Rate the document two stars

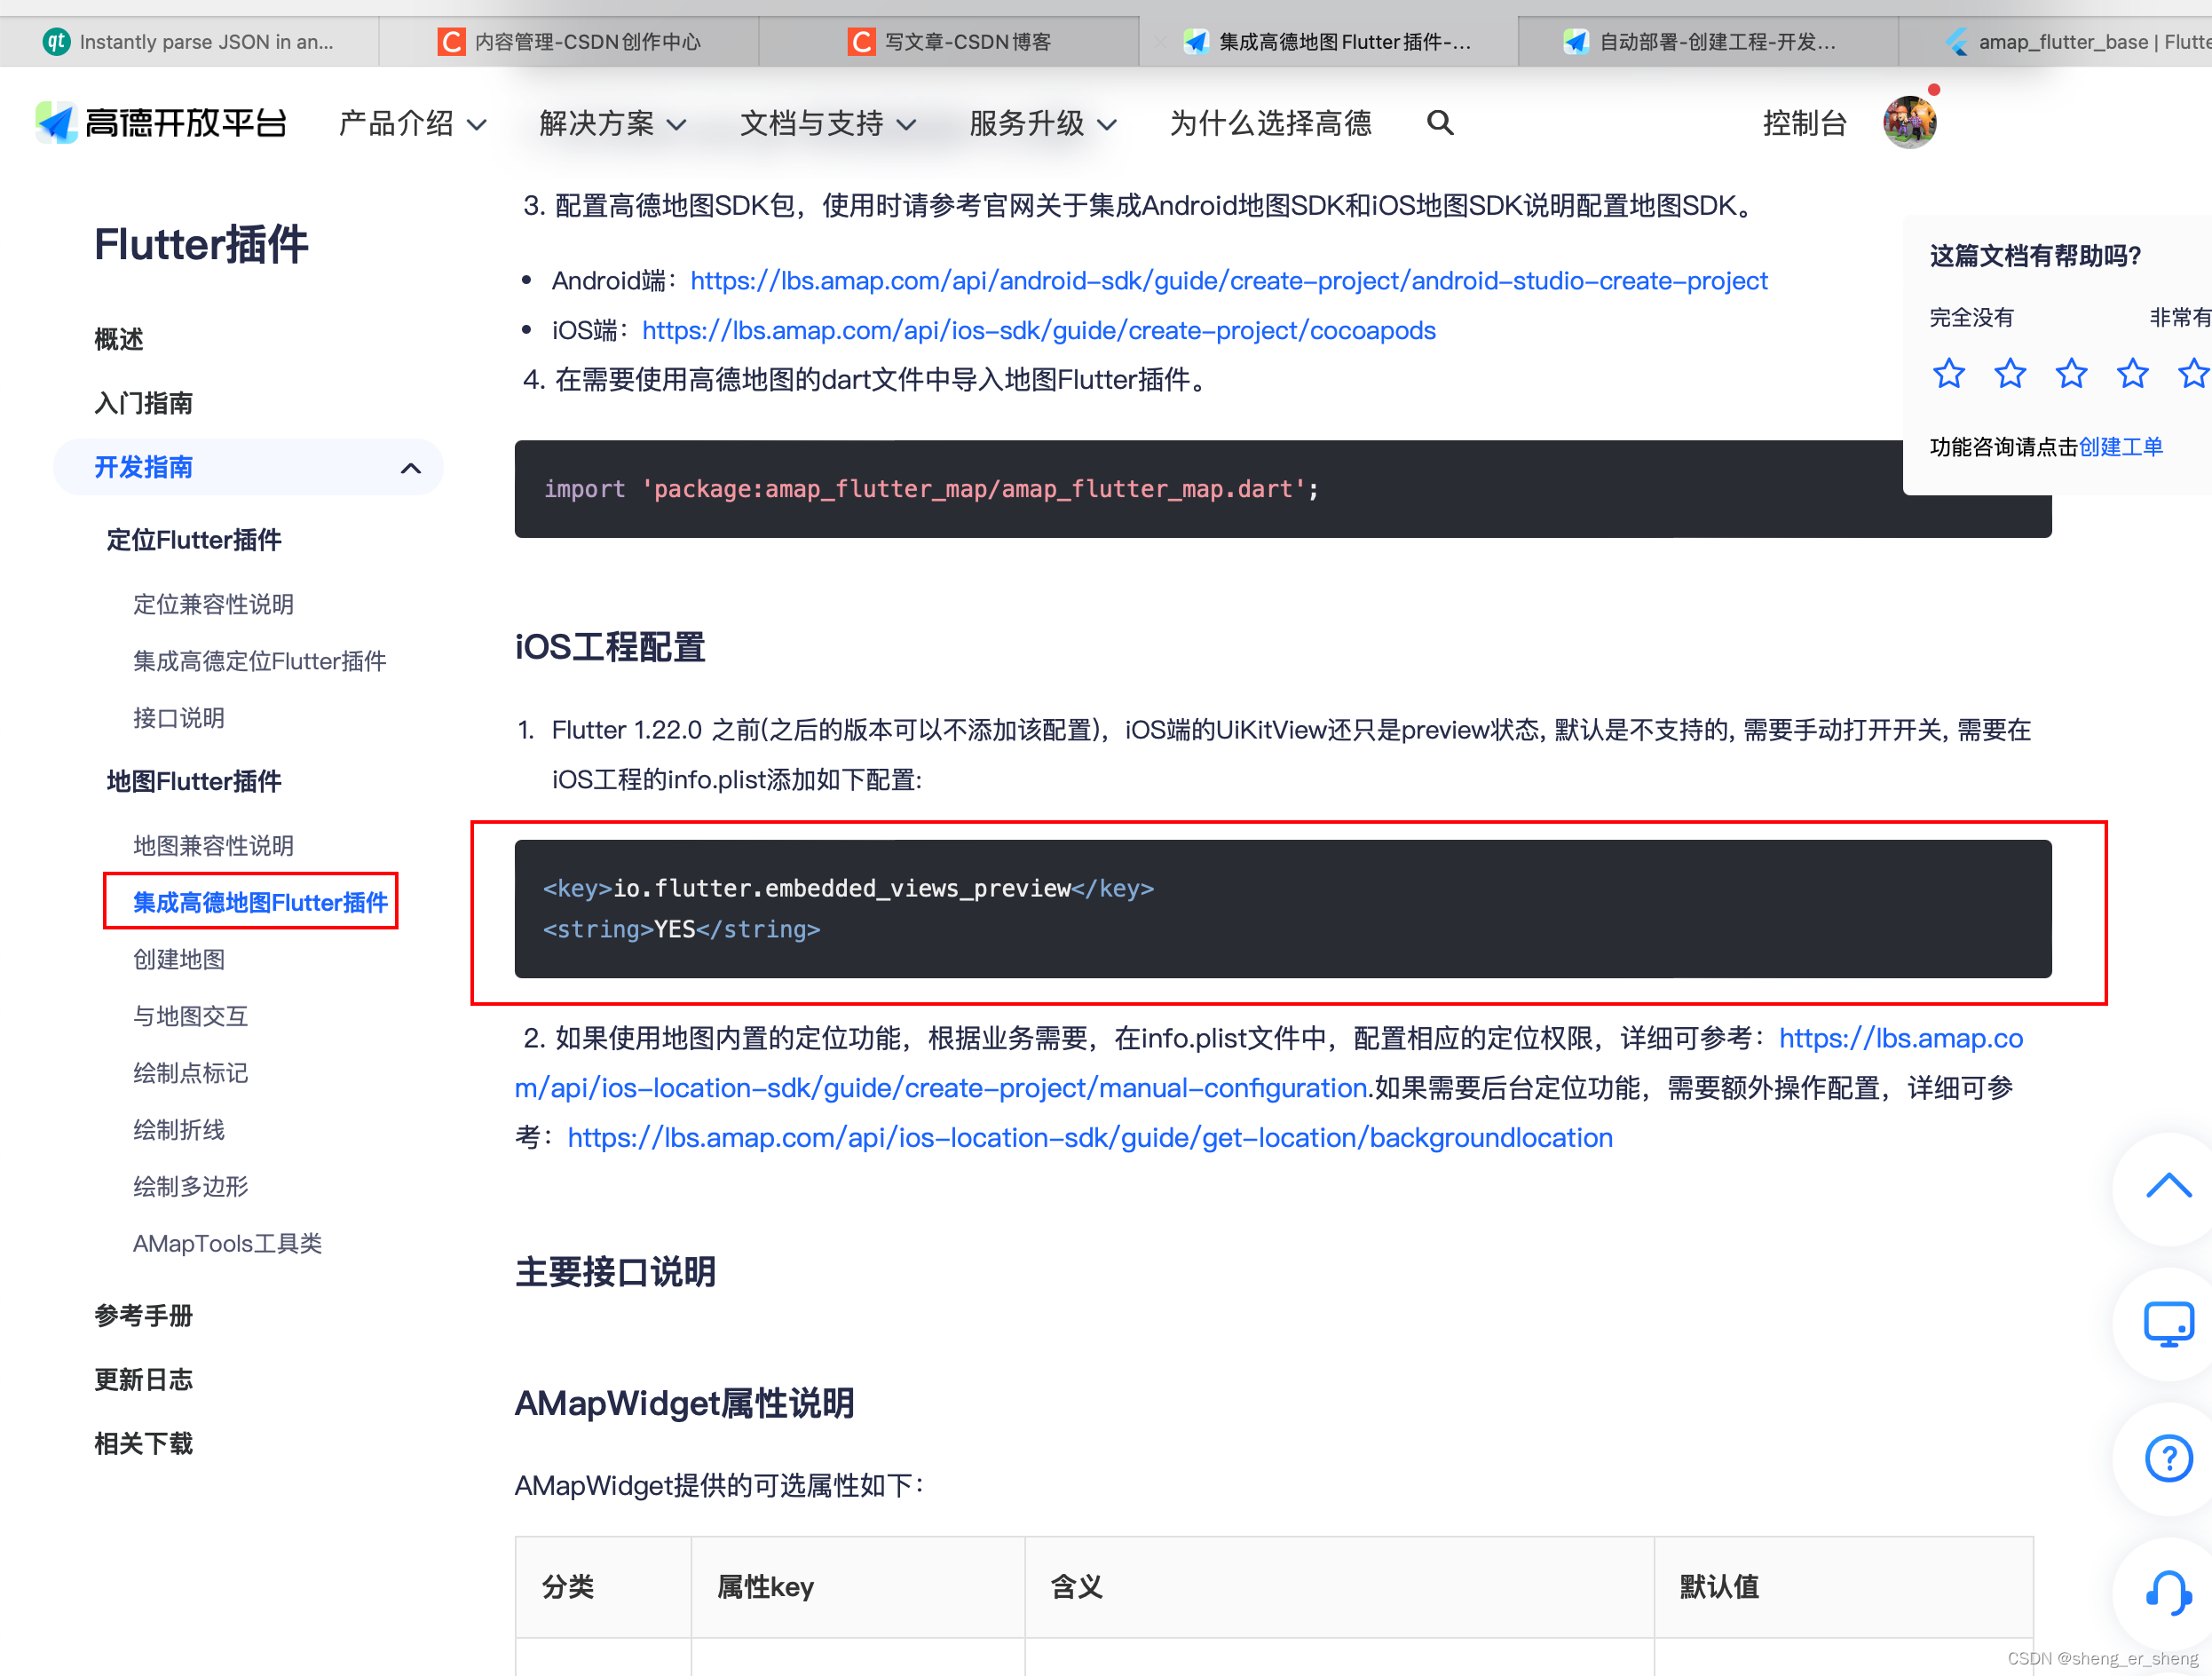click(x=2010, y=373)
